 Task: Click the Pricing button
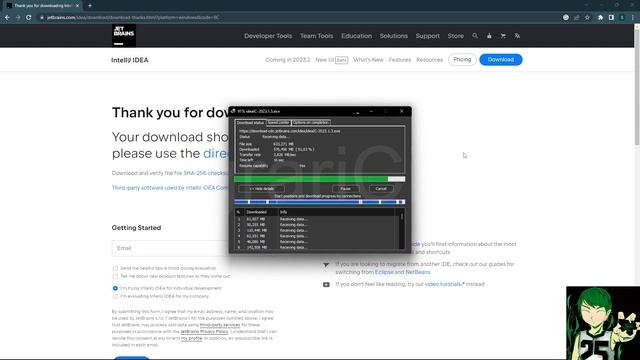point(462,60)
